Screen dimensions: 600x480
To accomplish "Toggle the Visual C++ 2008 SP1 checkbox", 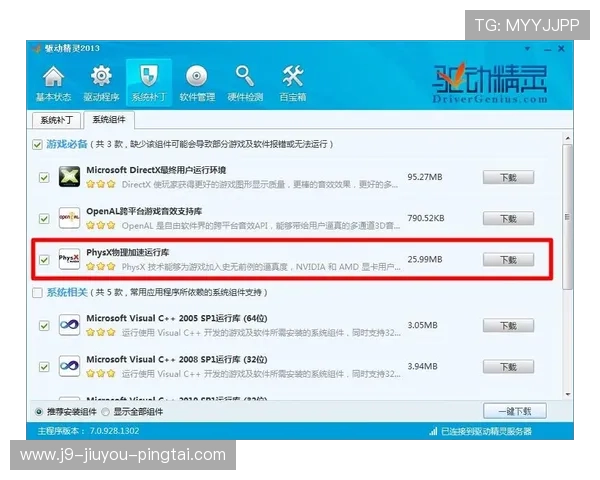I will tap(44, 367).
